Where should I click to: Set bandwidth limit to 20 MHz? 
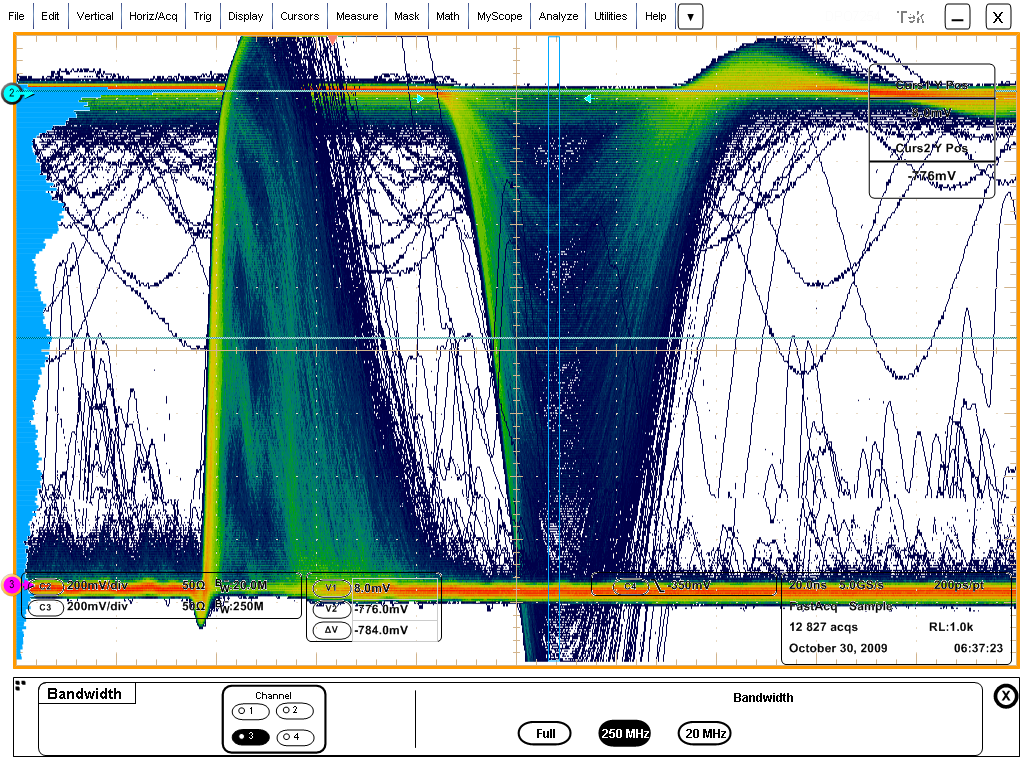(704, 733)
